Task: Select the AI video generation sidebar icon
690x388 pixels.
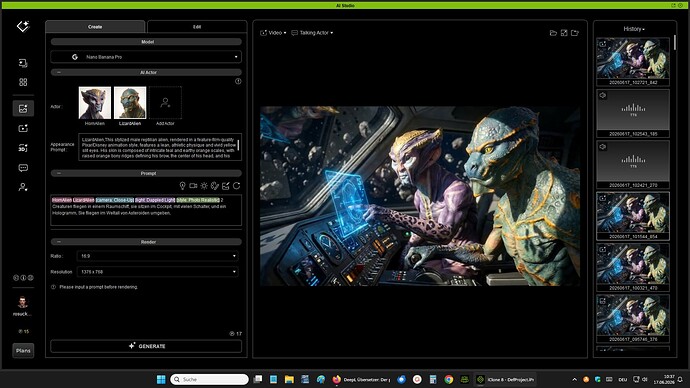Action: pyautogui.click(x=23, y=128)
